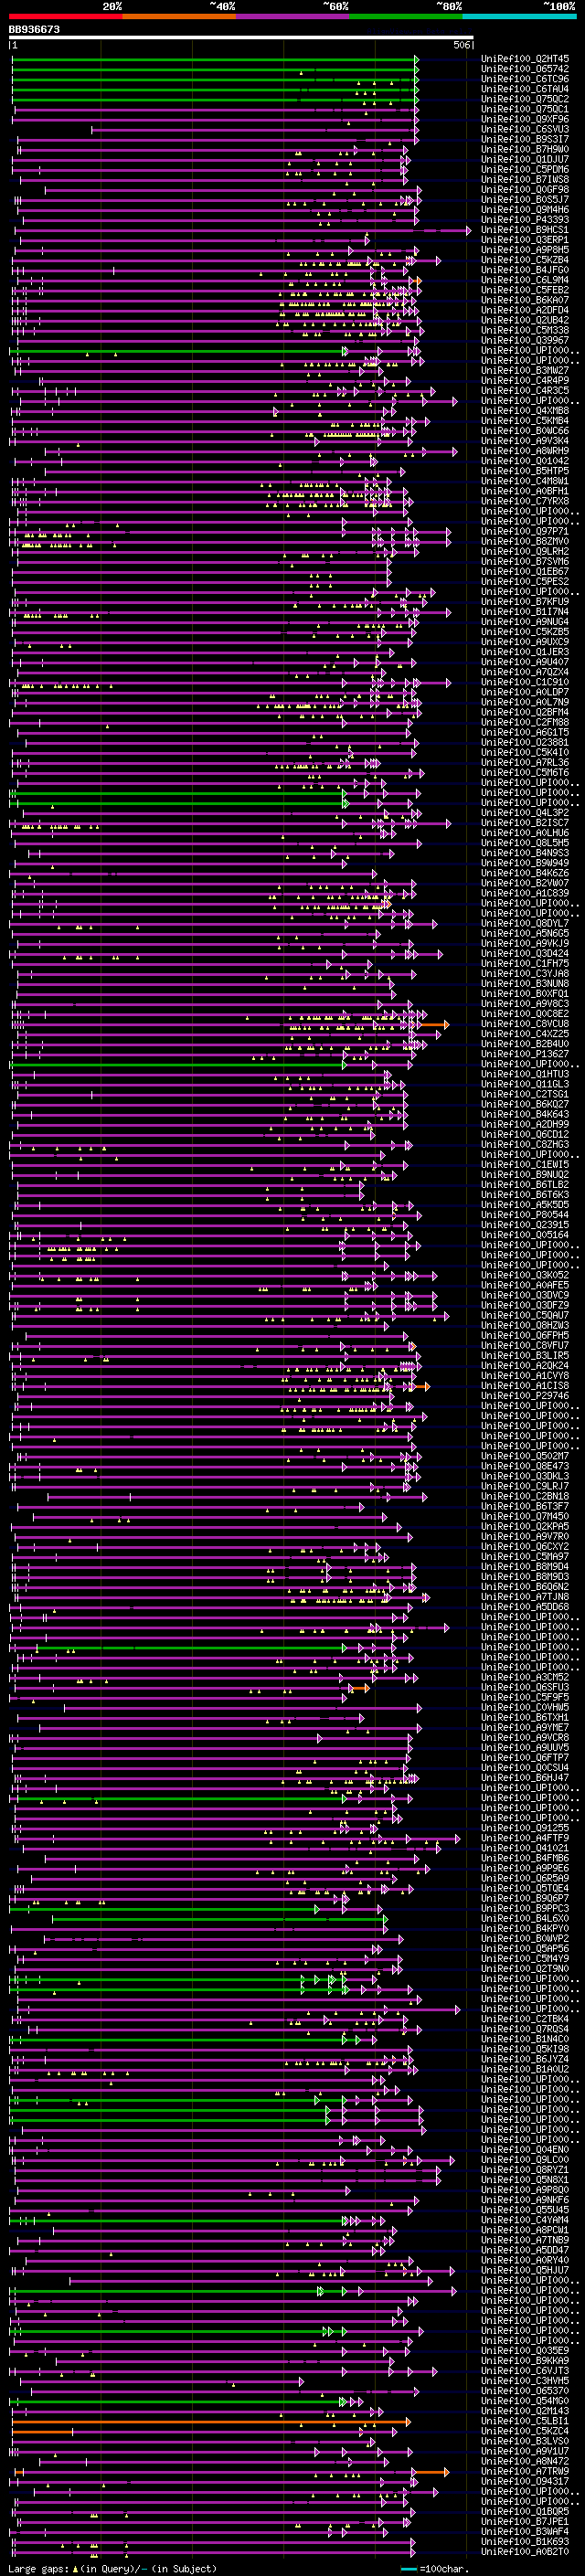Screen dimensions: 585x2576
Task: Select hit label UniRef100_Q97P71
Action: pyautogui.click(x=525, y=531)
